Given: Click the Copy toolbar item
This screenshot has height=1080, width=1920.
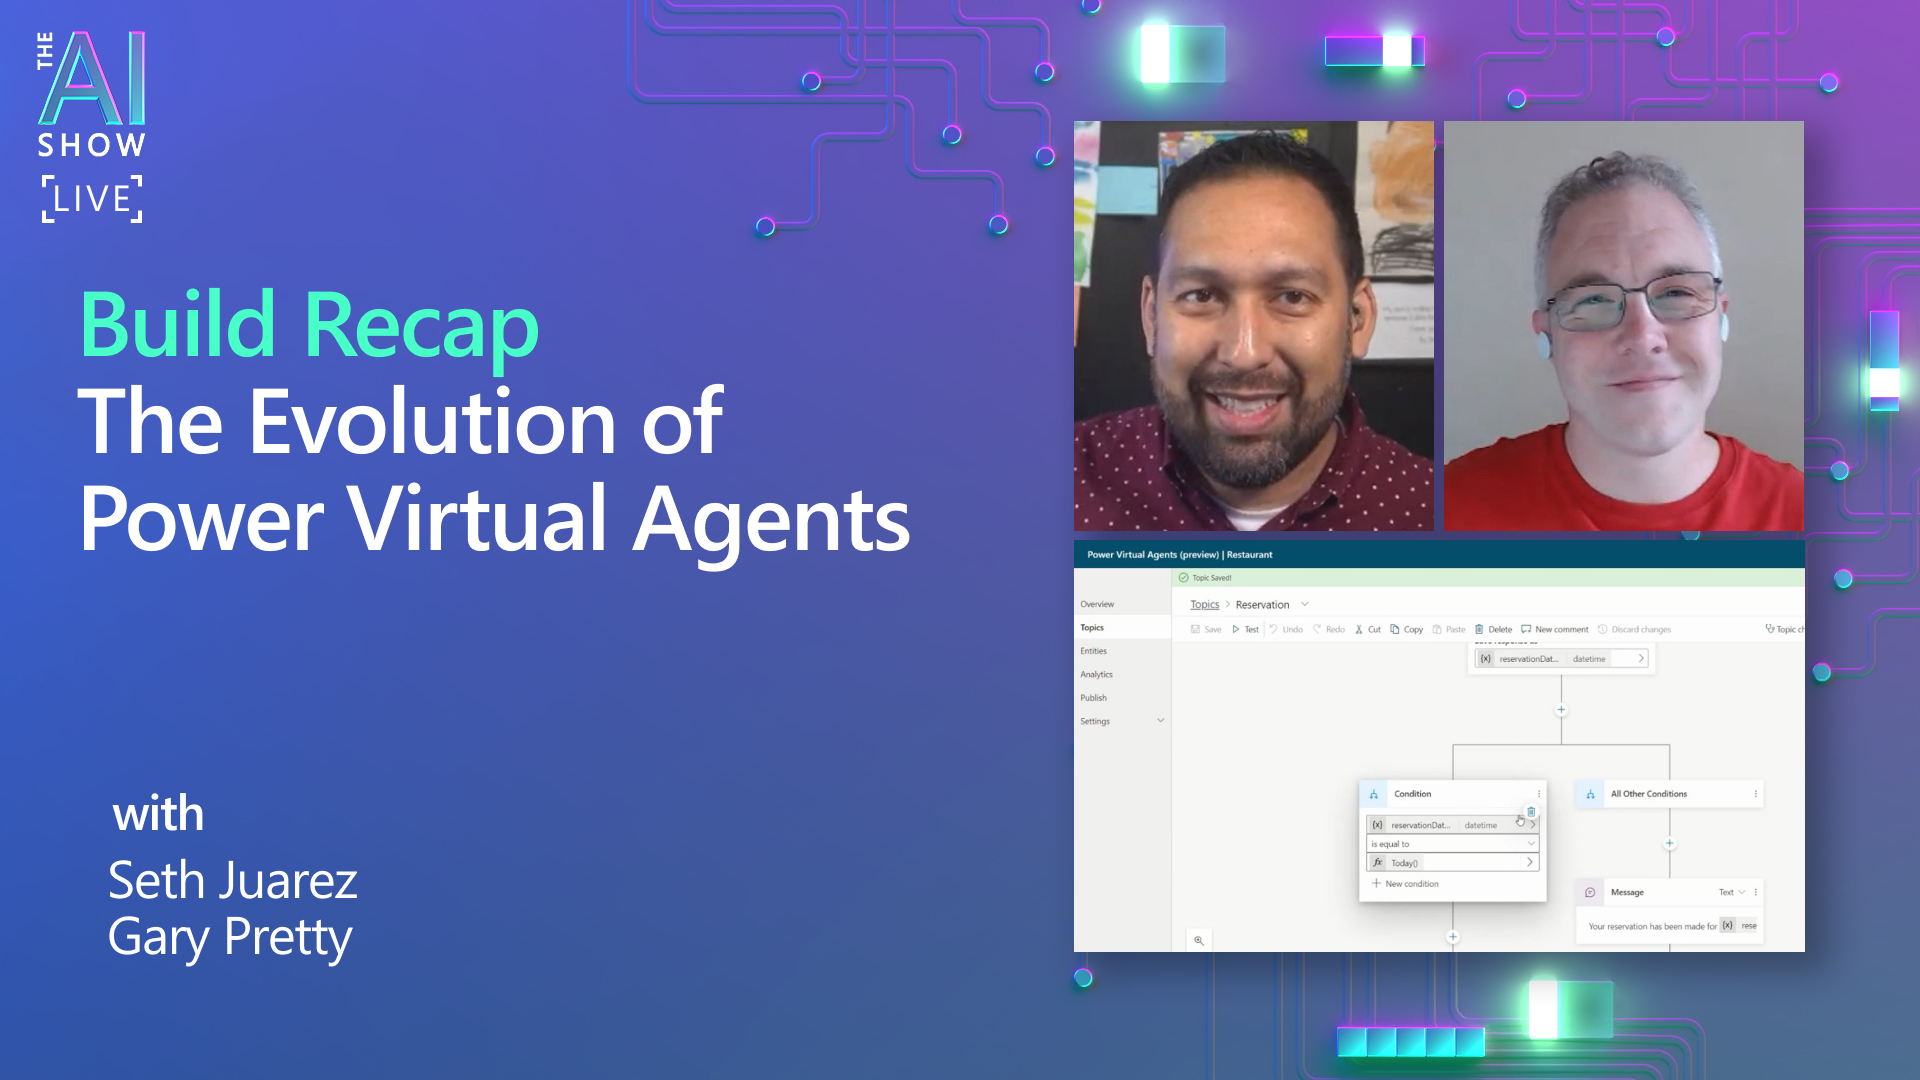Looking at the screenshot, I should click(x=1406, y=629).
